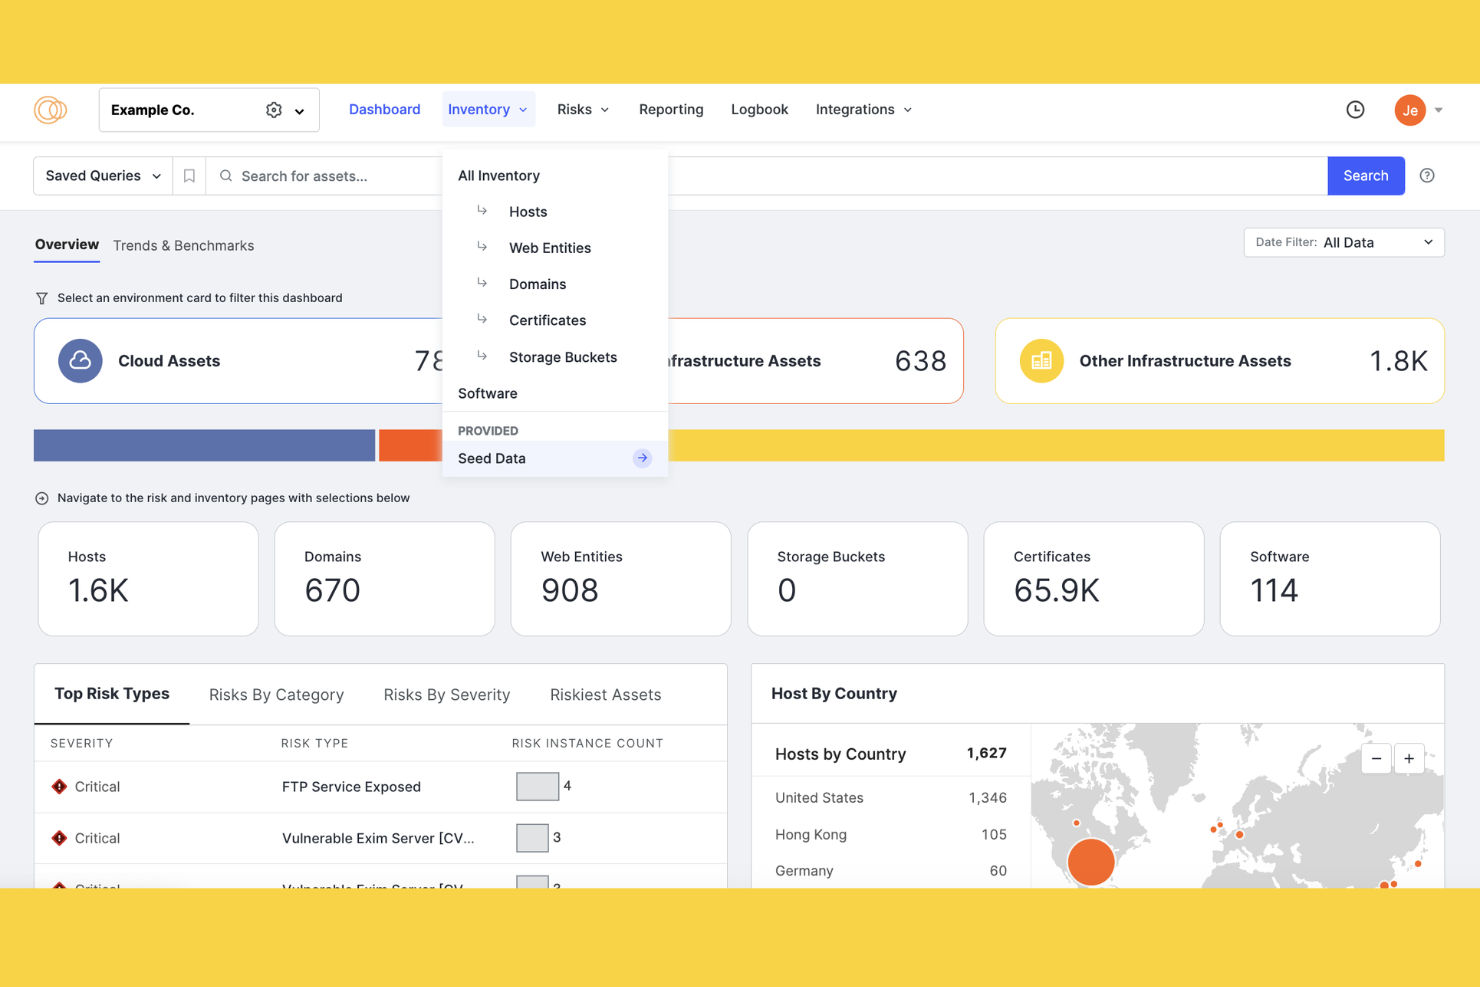Click the bookmark icon beside Saved Queries
1480x987 pixels.
[189, 175]
